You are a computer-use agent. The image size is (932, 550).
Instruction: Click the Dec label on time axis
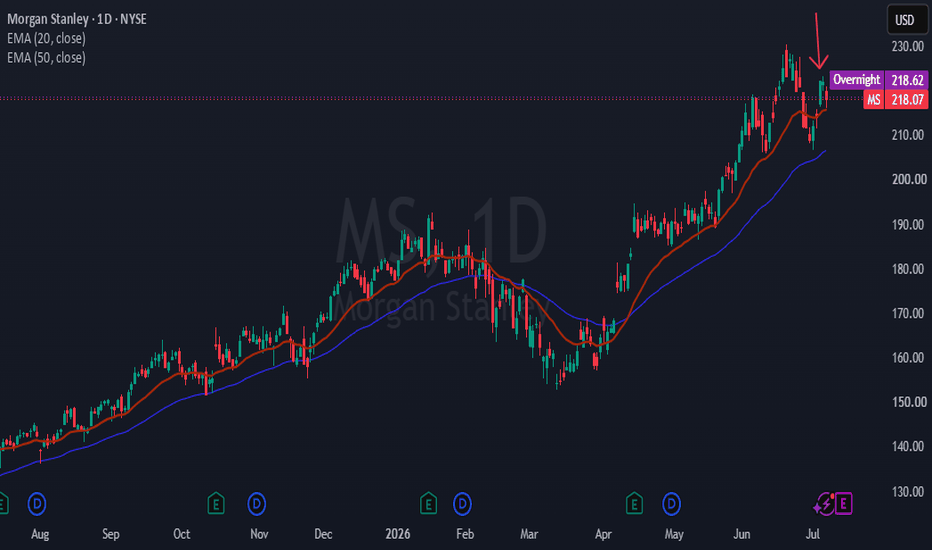(x=323, y=534)
